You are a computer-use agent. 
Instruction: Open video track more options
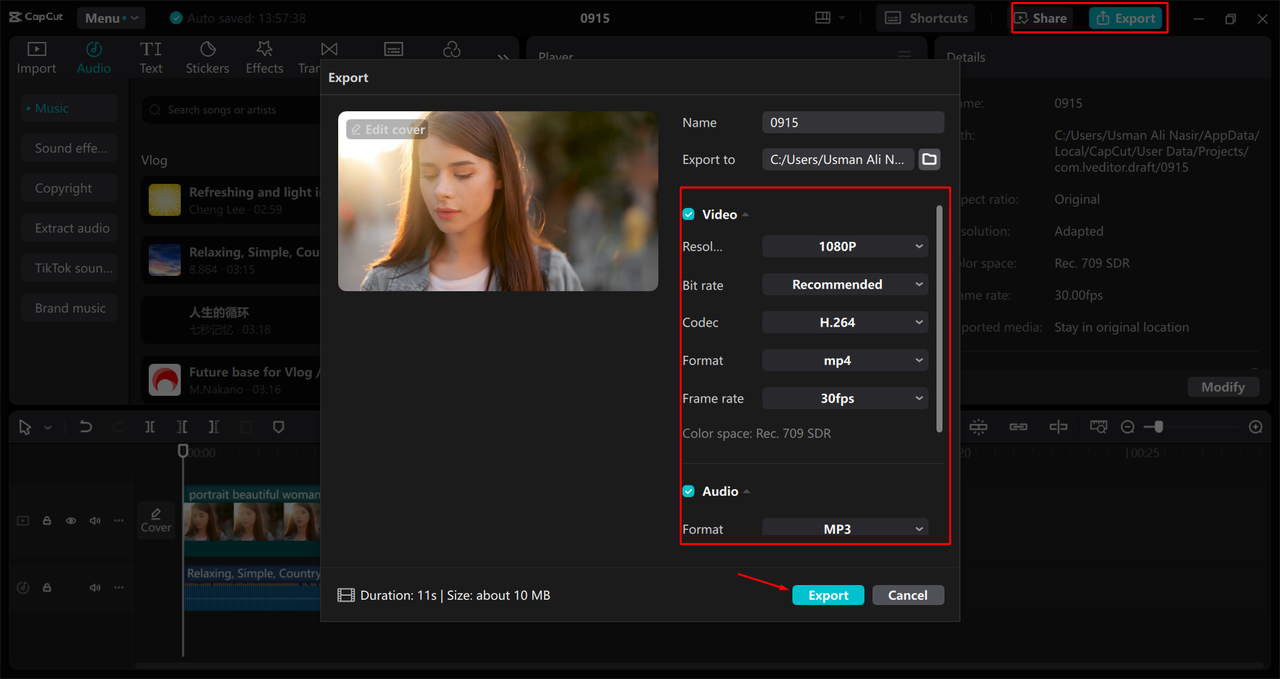119,521
